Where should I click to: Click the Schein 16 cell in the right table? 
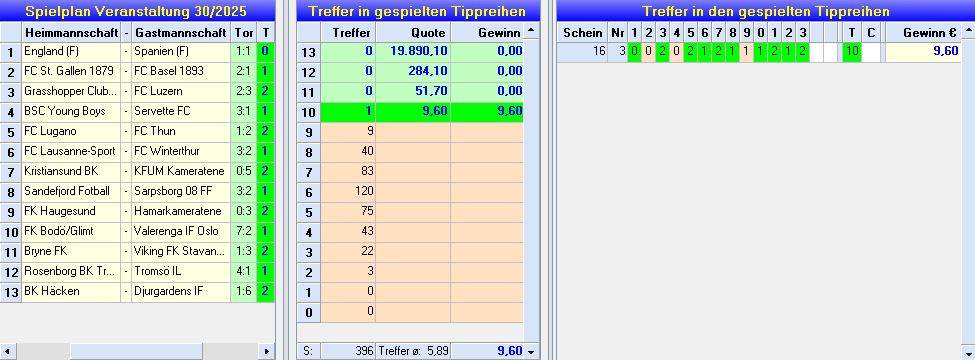pyautogui.click(x=582, y=52)
